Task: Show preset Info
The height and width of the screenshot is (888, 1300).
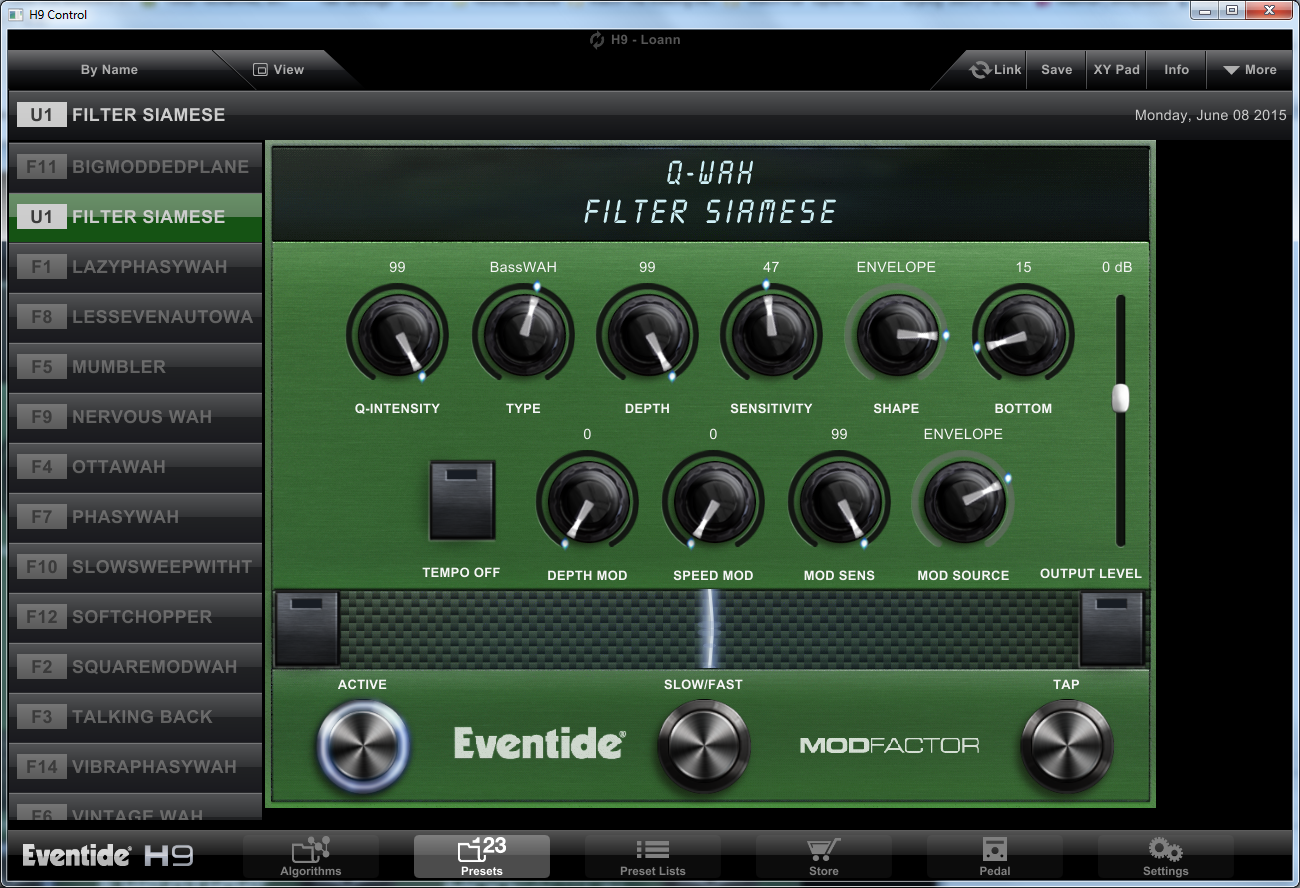Action: click(x=1177, y=70)
